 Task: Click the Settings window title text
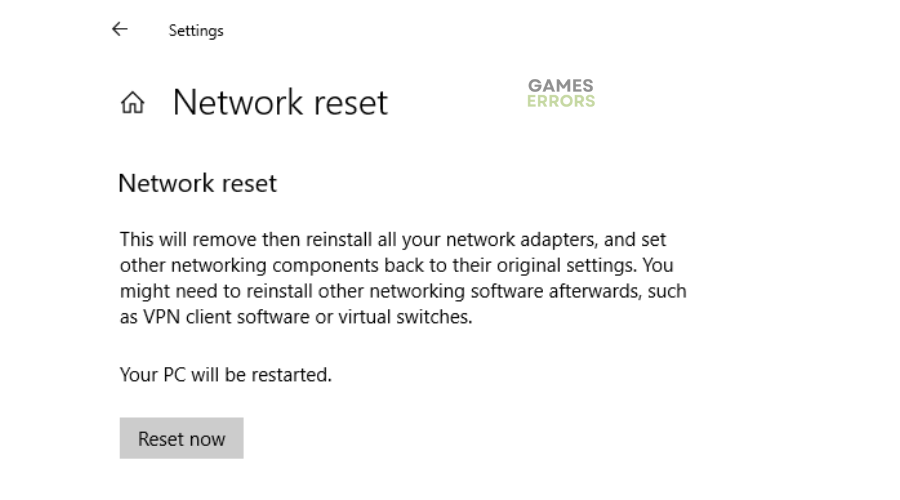pyautogui.click(x=196, y=30)
